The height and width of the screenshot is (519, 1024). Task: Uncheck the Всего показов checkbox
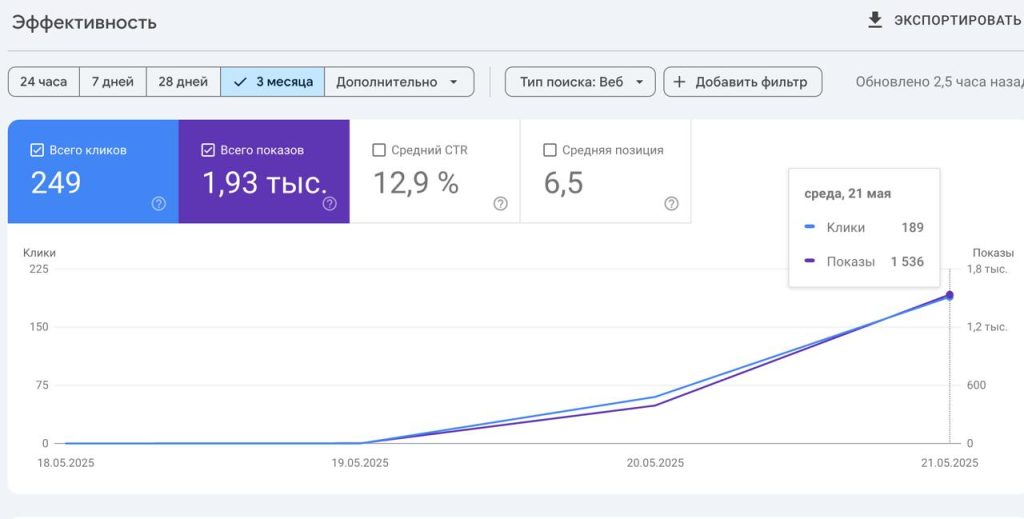click(x=208, y=150)
